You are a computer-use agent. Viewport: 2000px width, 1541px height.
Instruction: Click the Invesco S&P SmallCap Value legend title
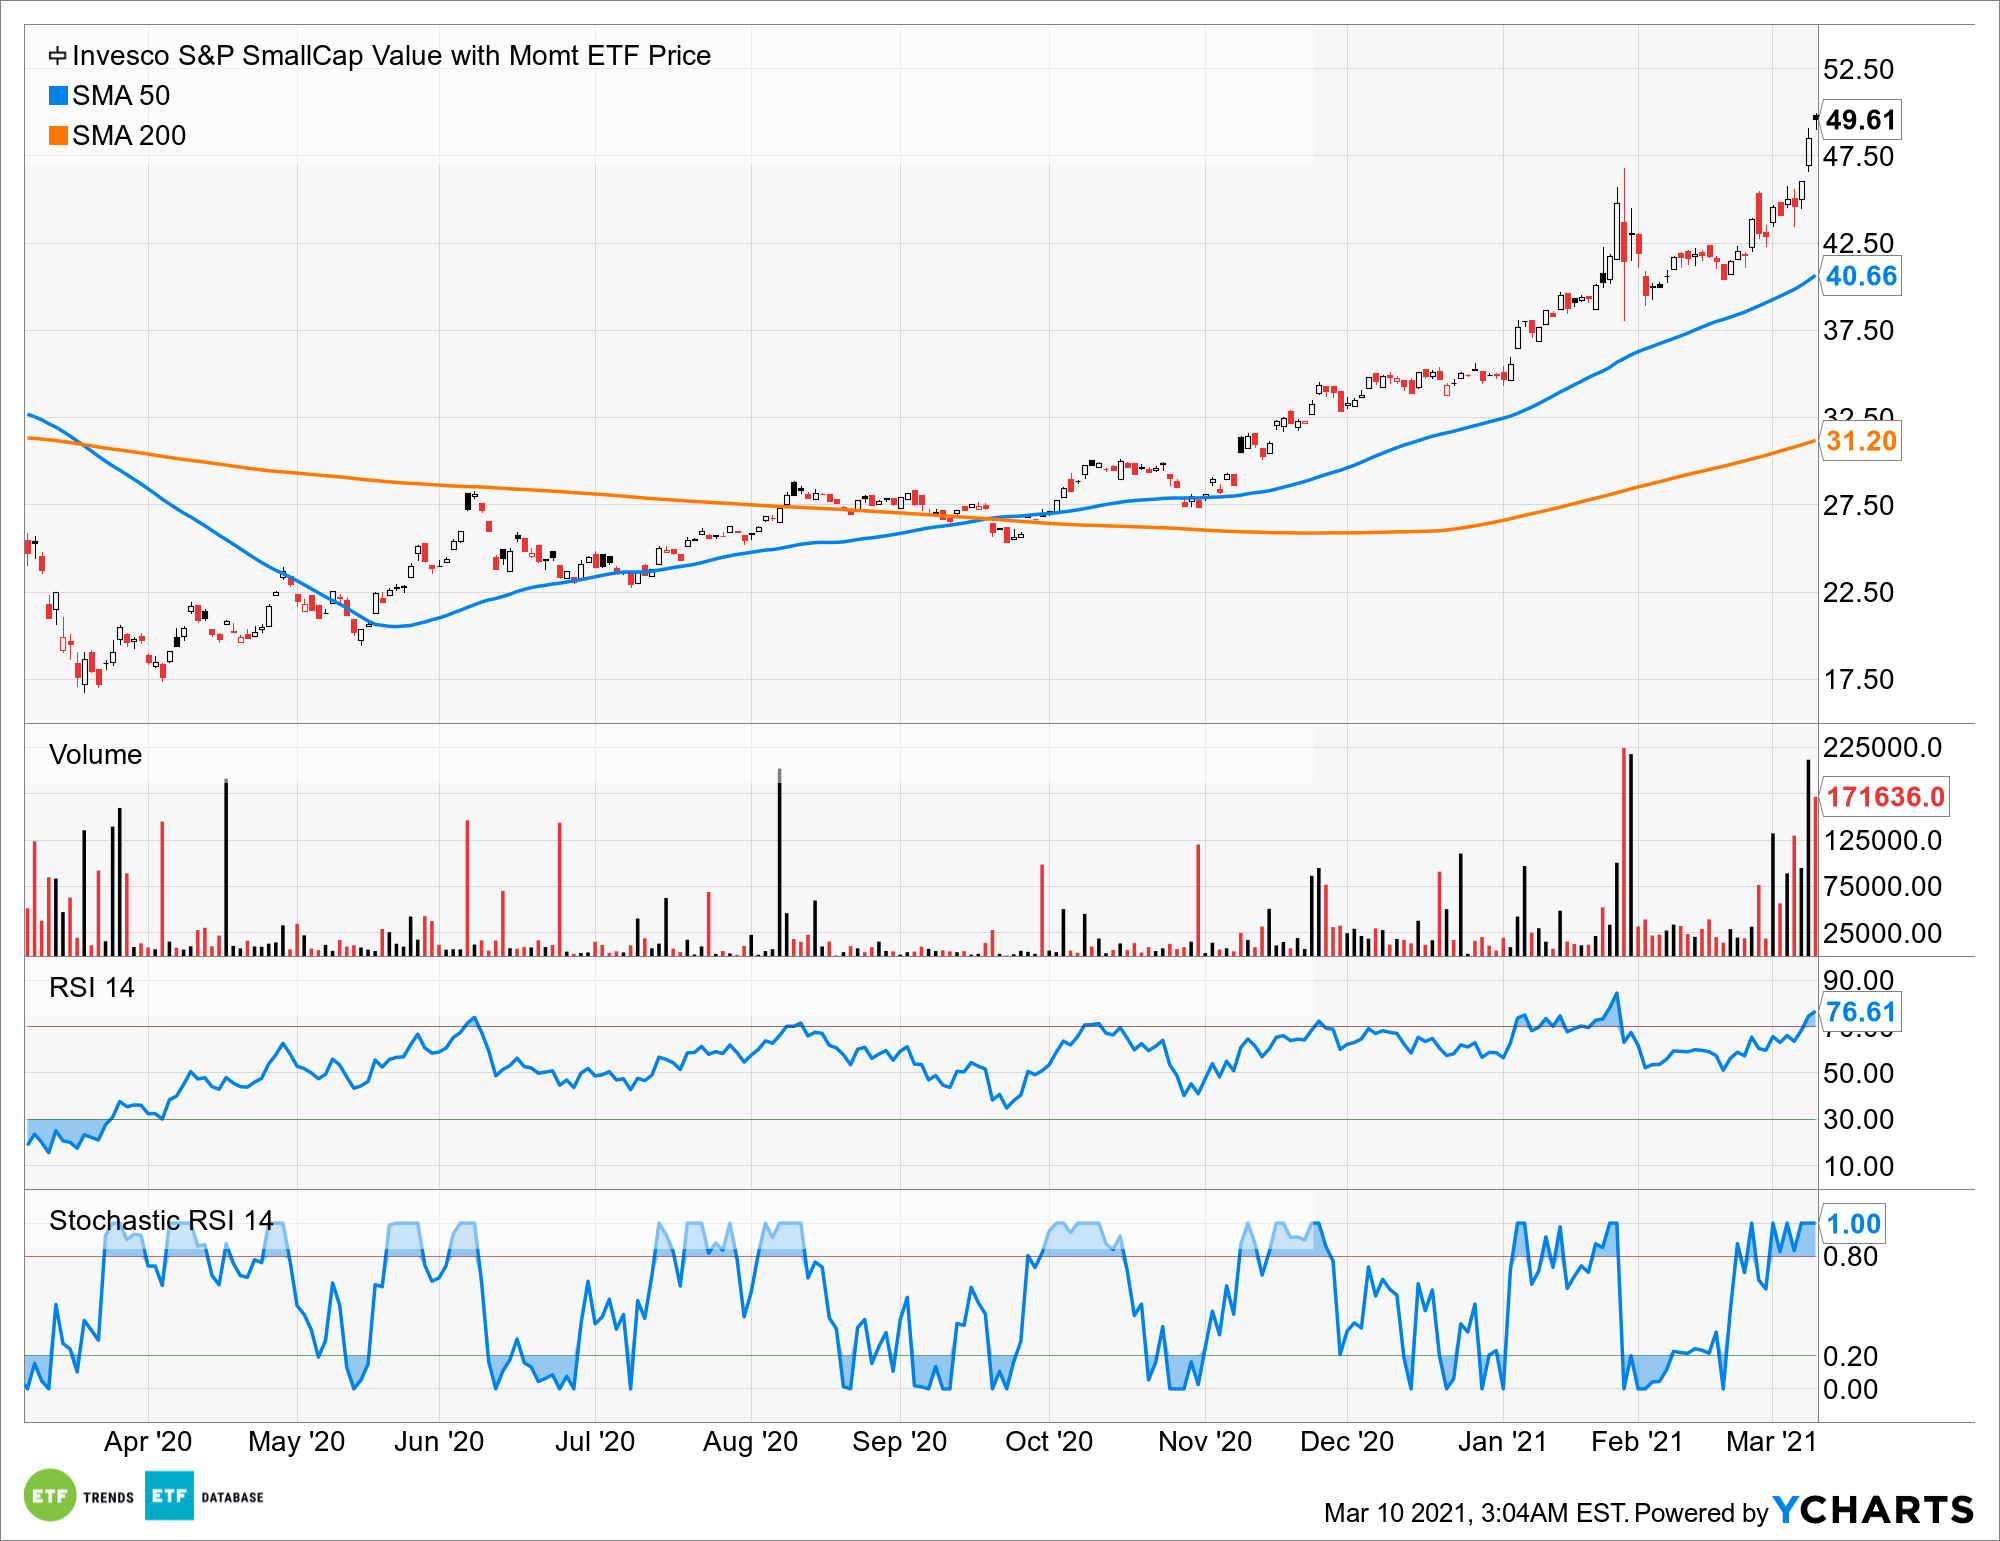coord(391,56)
